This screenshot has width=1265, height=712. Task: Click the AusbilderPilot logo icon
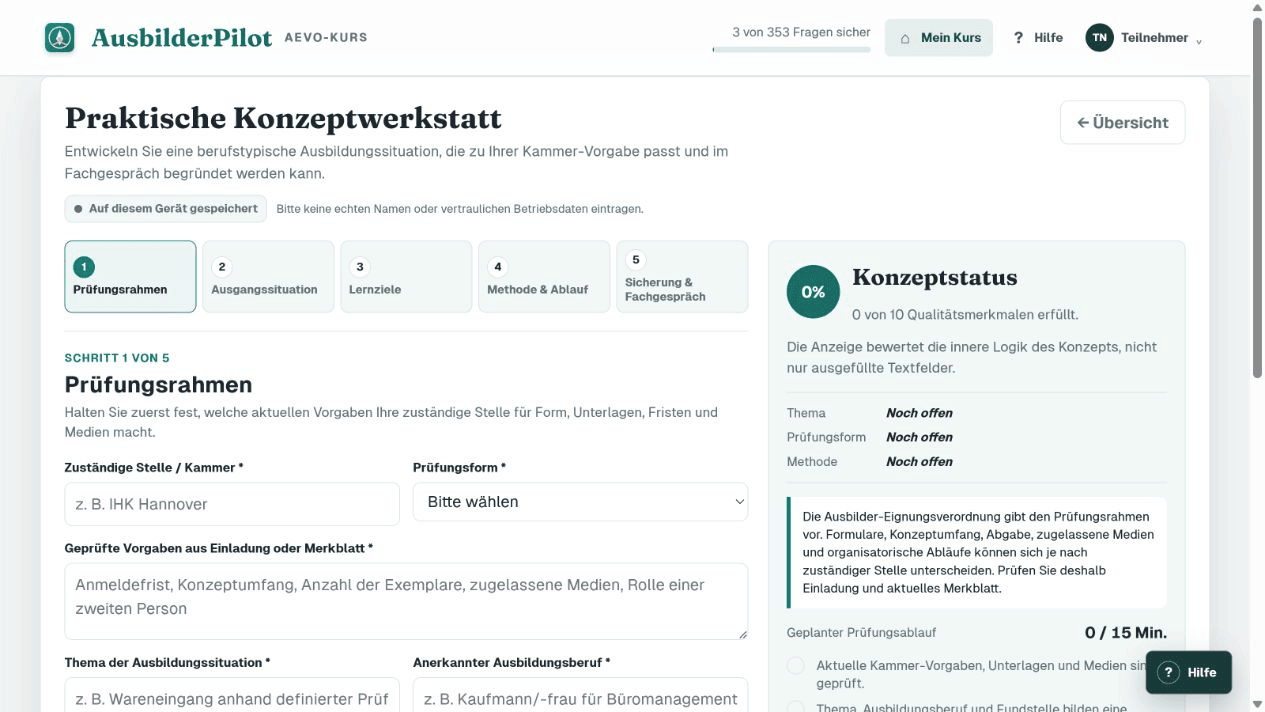click(x=60, y=38)
